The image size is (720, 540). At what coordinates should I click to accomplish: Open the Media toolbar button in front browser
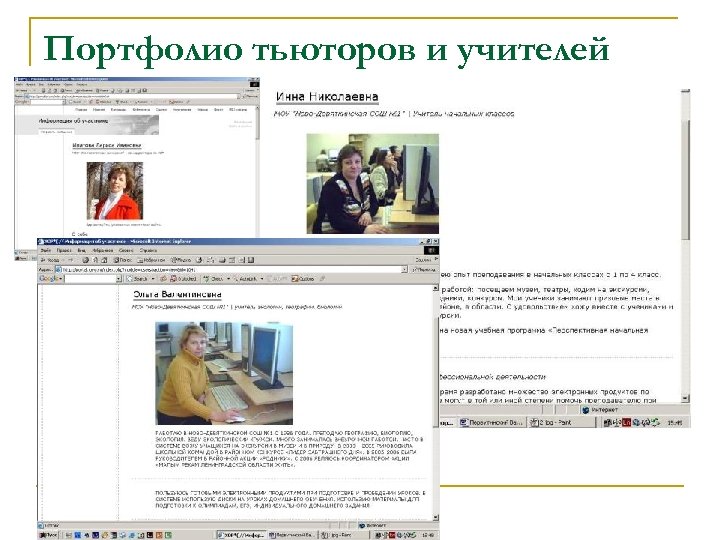coord(181,260)
